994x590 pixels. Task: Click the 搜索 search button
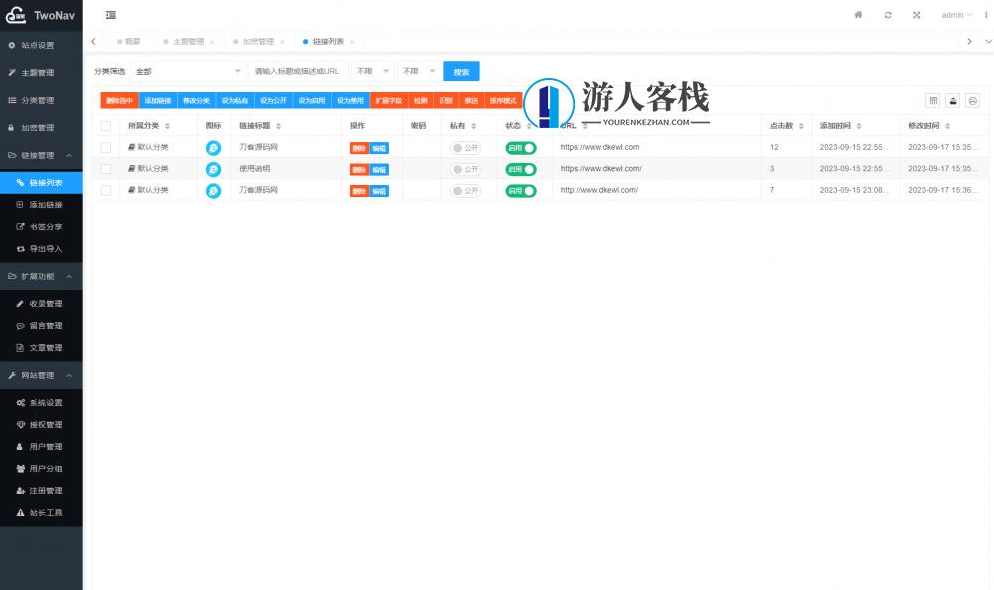pyautogui.click(x=461, y=71)
